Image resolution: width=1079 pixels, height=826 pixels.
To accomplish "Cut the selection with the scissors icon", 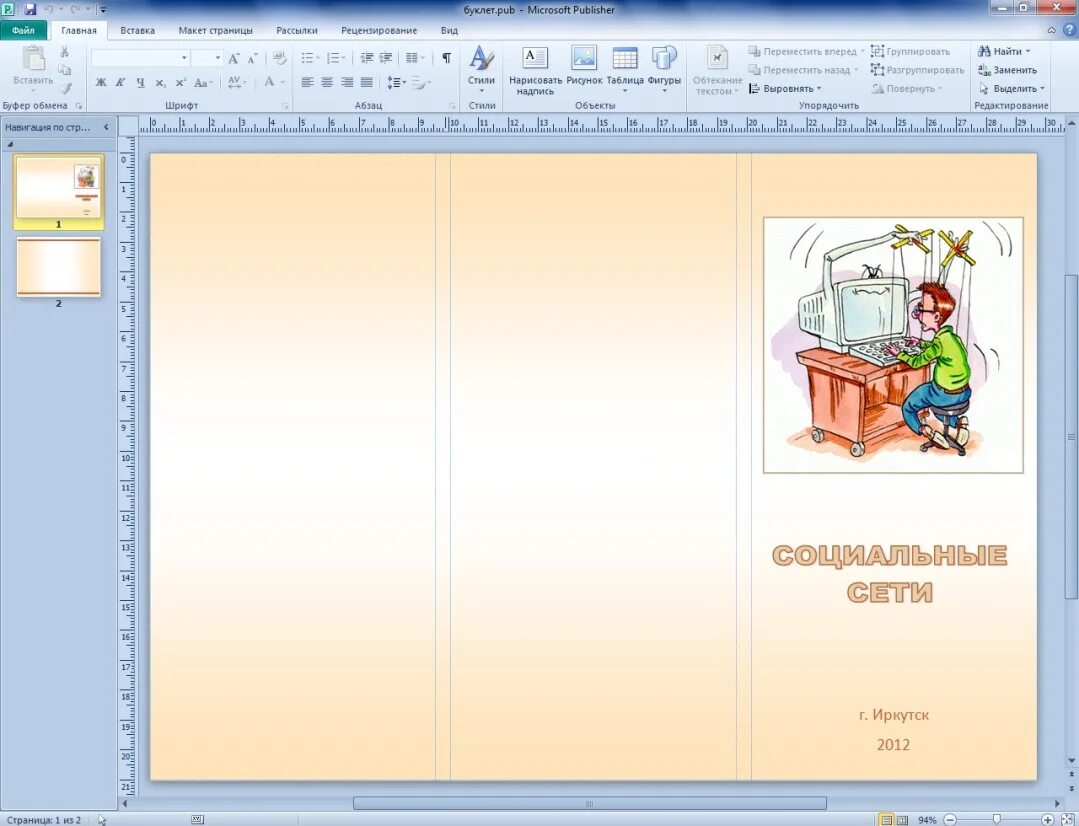I will pyautogui.click(x=64, y=52).
